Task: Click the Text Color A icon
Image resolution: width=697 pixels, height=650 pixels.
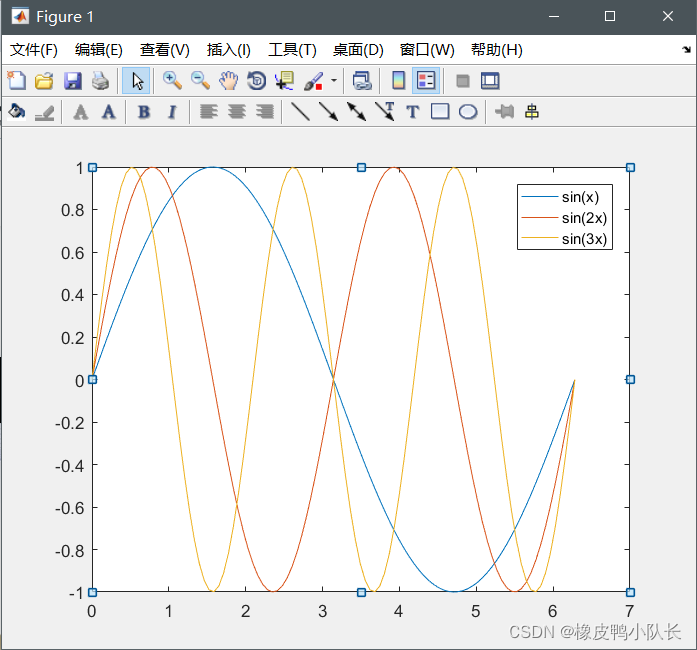Action: pyautogui.click(x=80, y=112)
